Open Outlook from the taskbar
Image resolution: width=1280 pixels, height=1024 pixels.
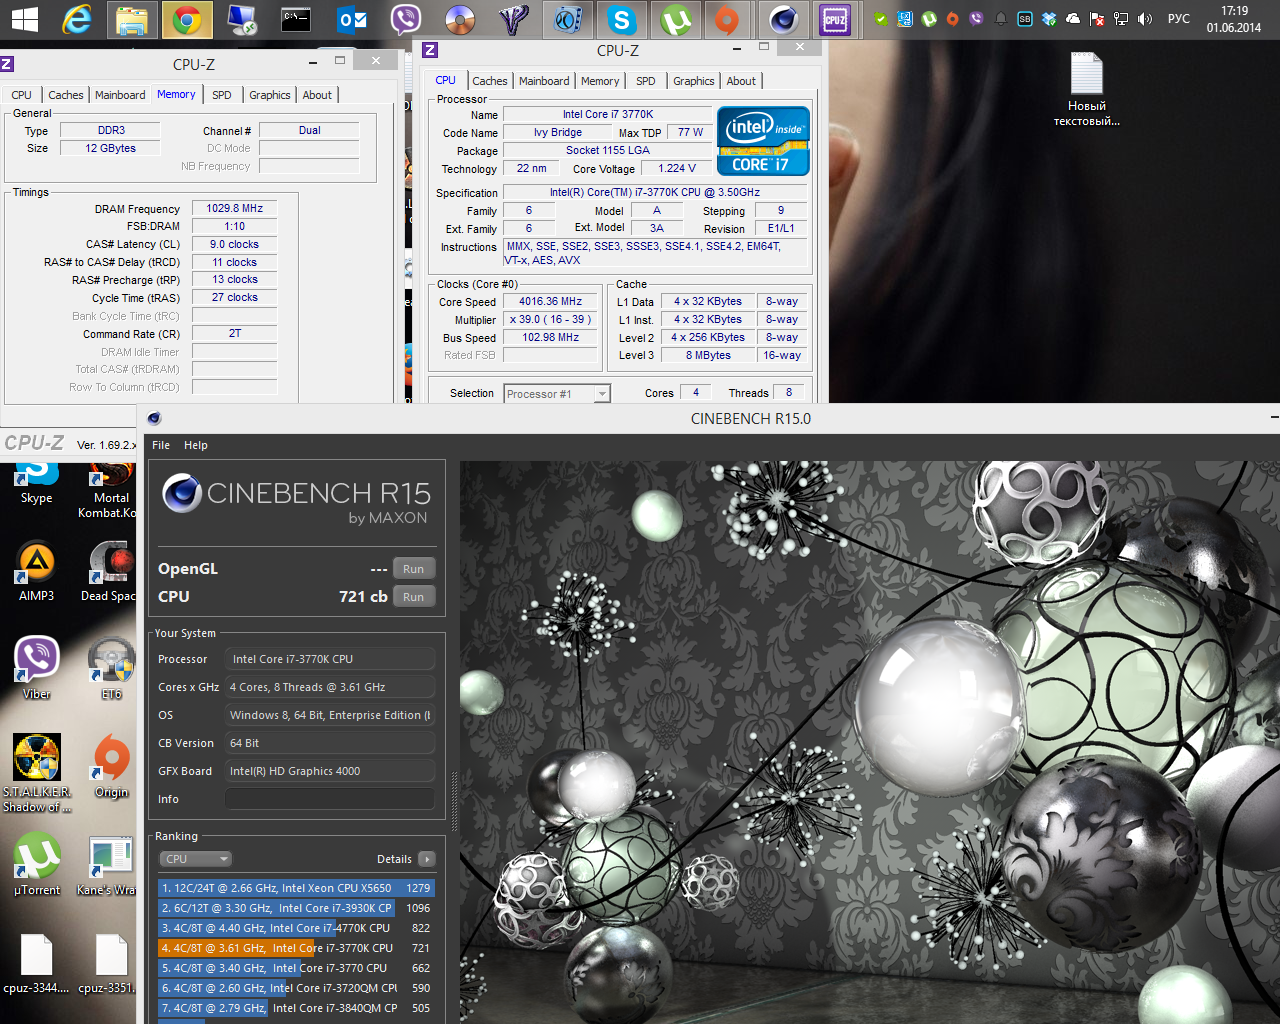352,19
